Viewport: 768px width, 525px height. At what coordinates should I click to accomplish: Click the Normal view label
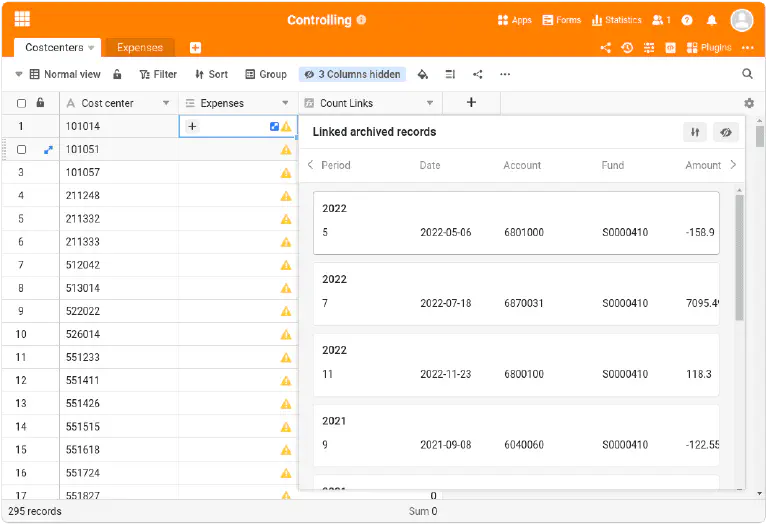[x=72, y=74]
